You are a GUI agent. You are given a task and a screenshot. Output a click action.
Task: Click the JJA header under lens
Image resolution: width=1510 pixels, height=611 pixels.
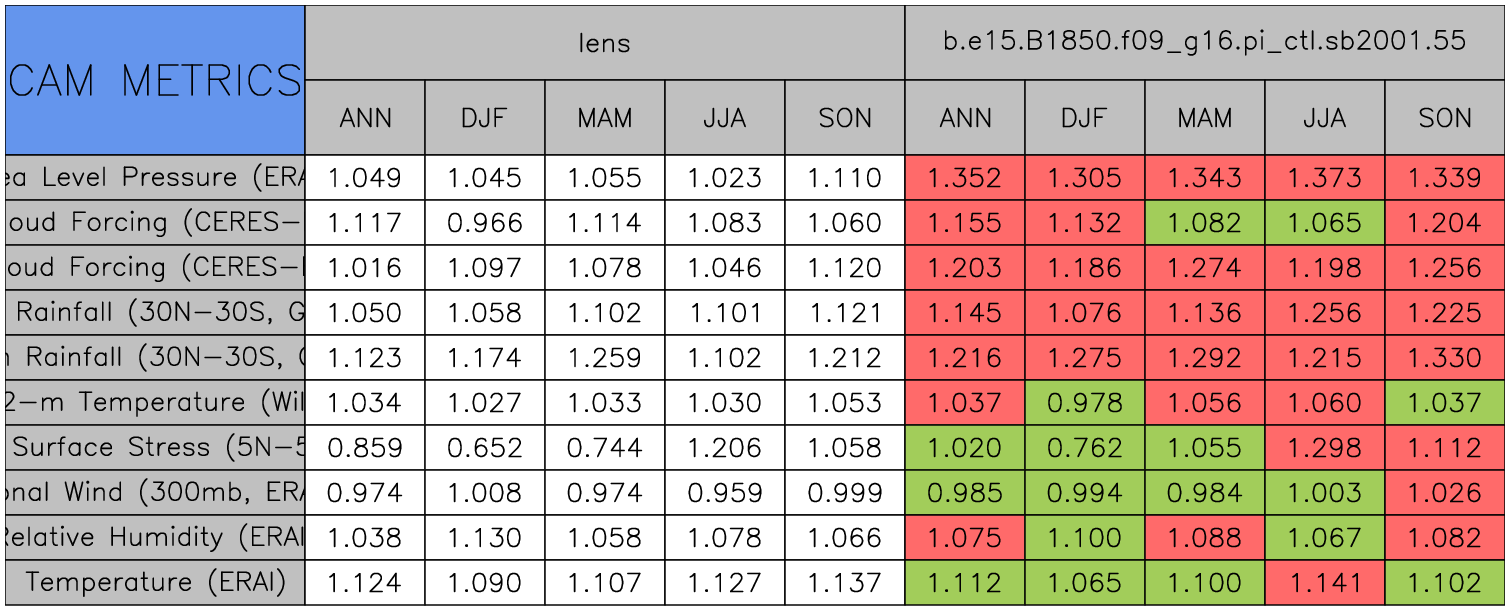725,118
